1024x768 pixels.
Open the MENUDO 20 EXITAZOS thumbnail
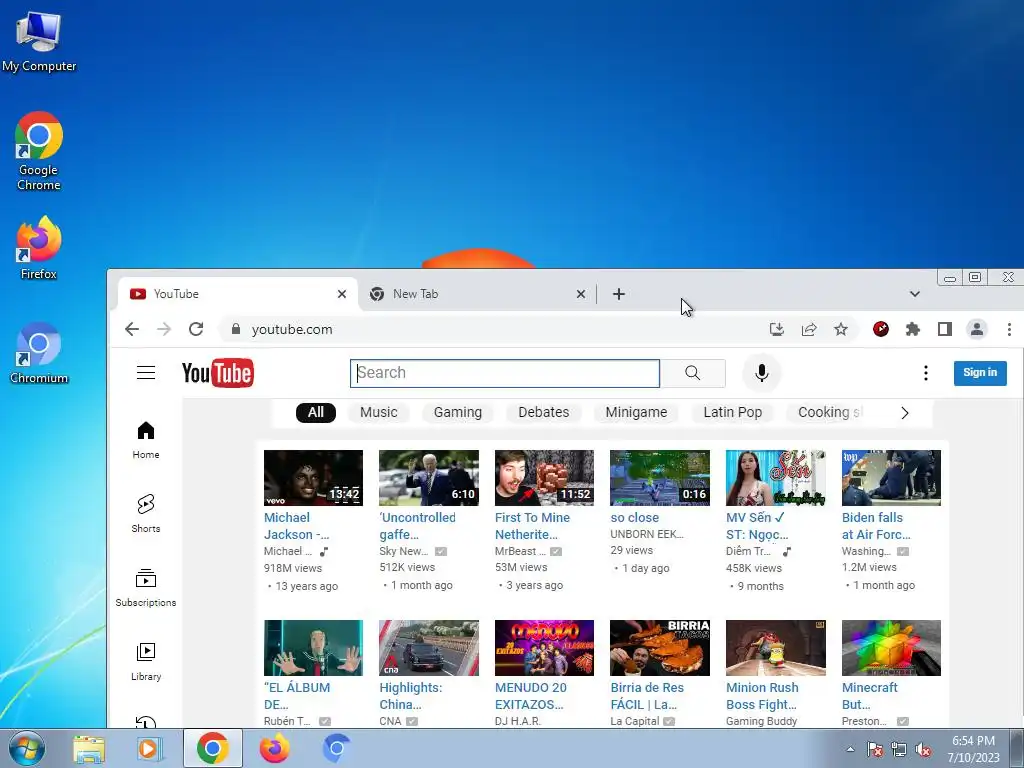(x=544, y=648)
